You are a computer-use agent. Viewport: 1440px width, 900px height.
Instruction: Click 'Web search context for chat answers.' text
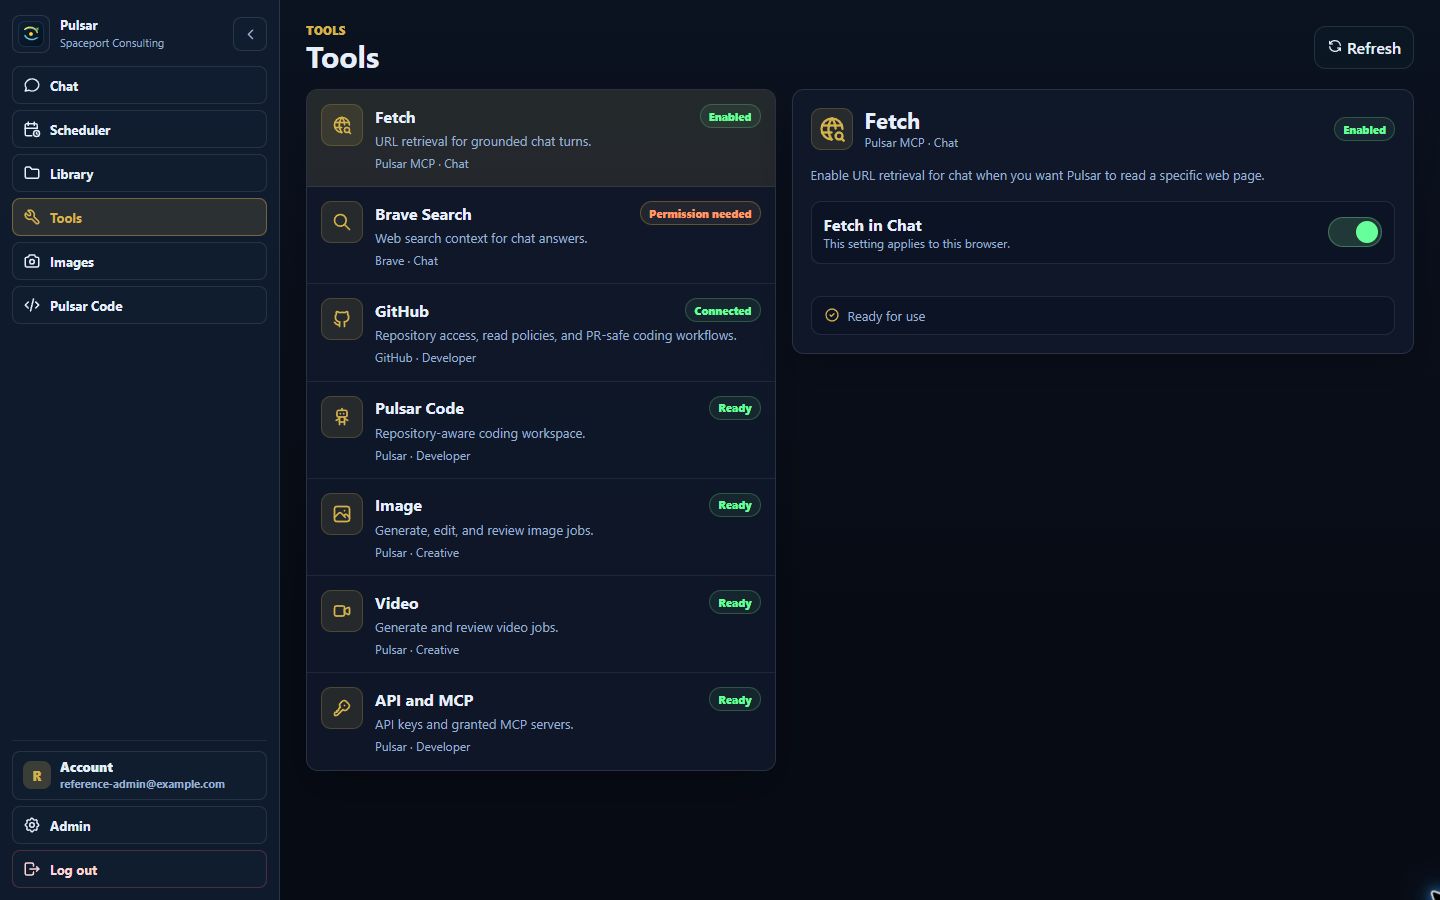(481, 238)
